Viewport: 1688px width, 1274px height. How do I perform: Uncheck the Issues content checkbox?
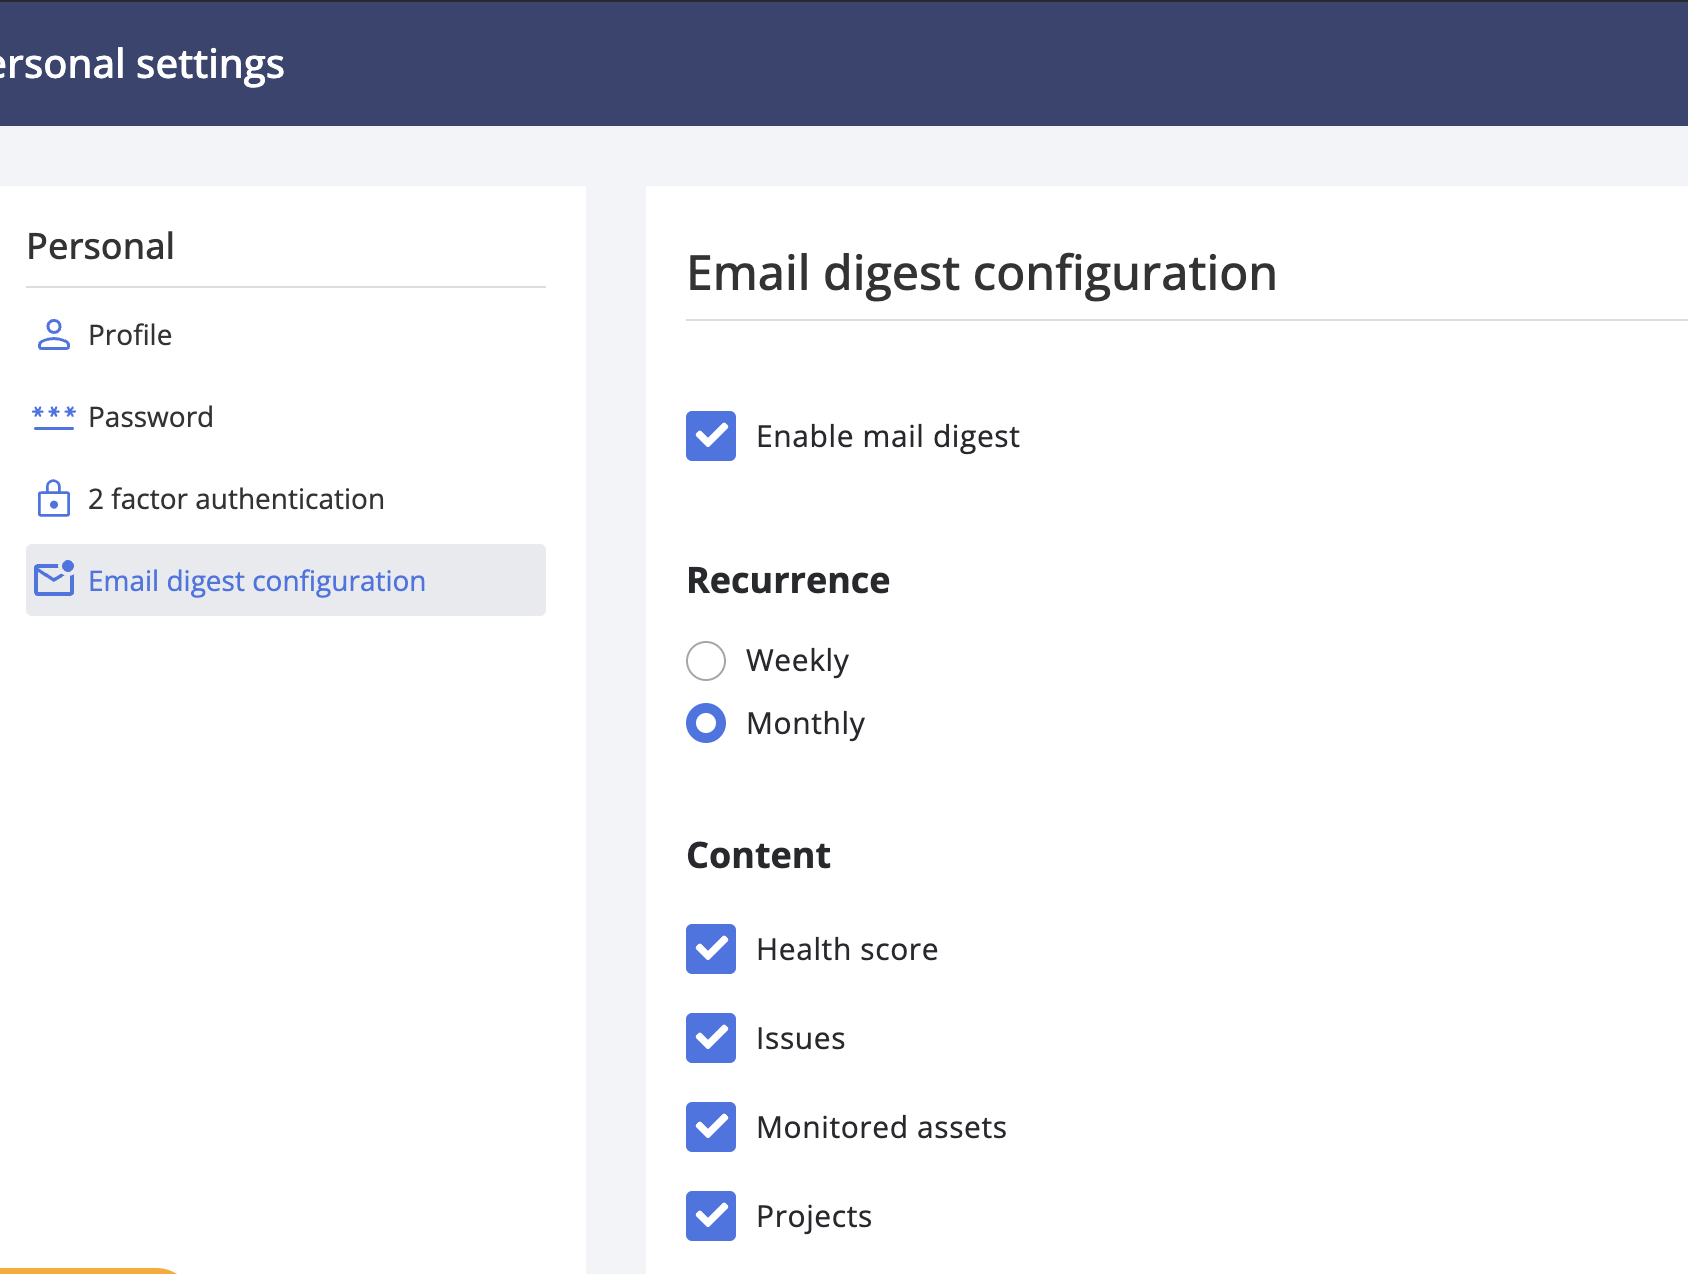pos(711,1038)
